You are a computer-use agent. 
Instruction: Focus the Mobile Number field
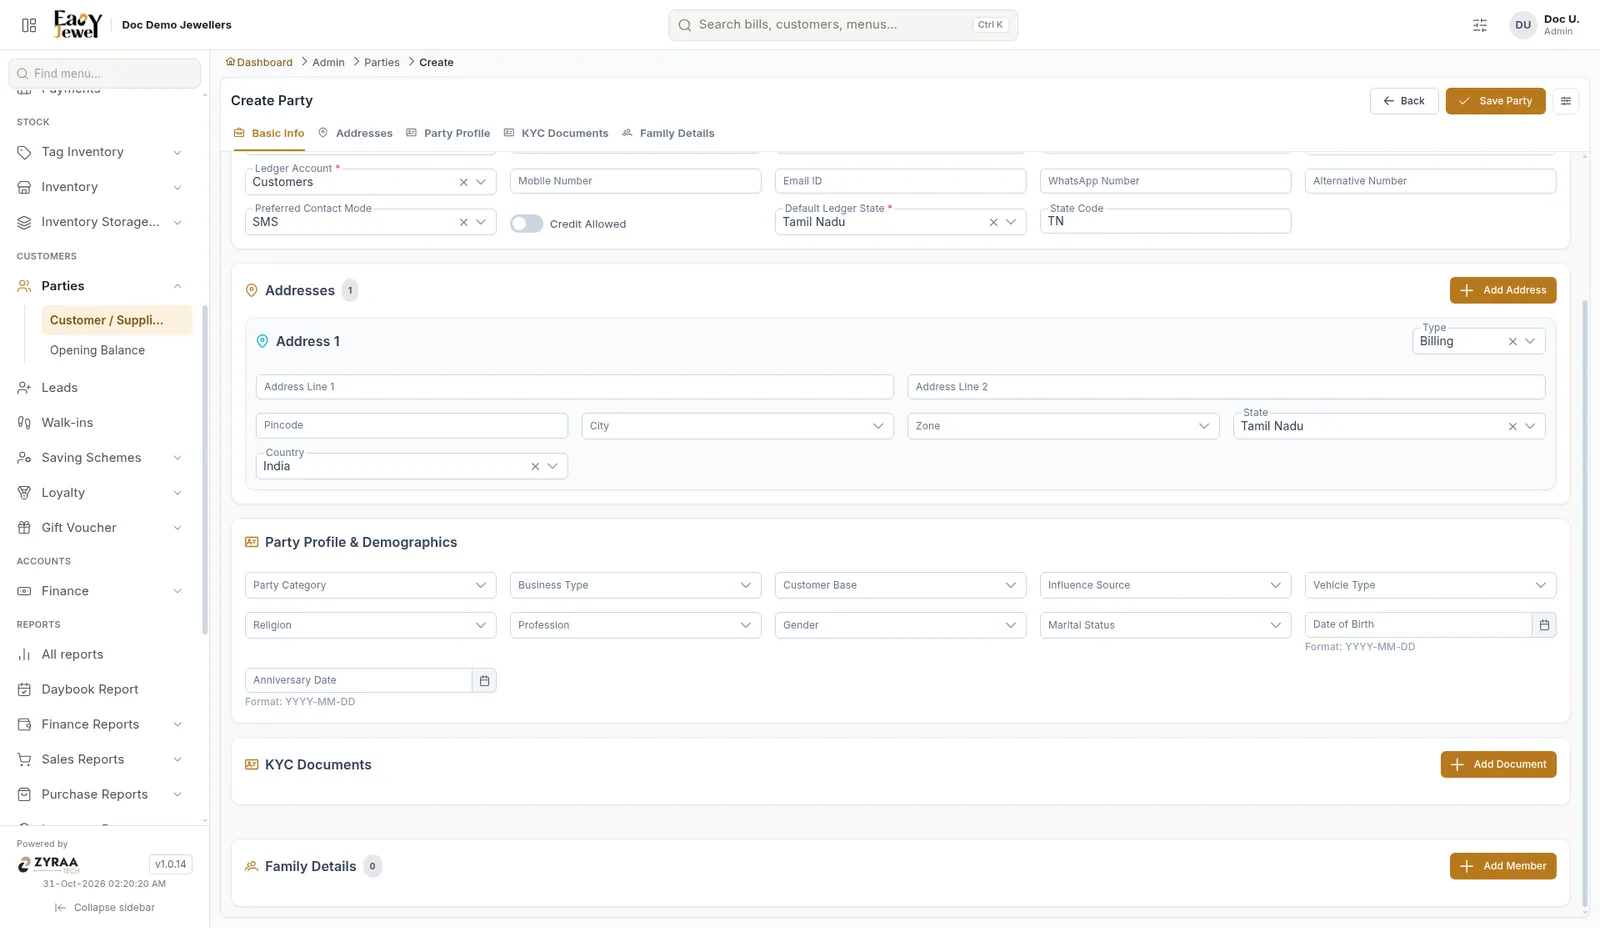coord(635,181)
